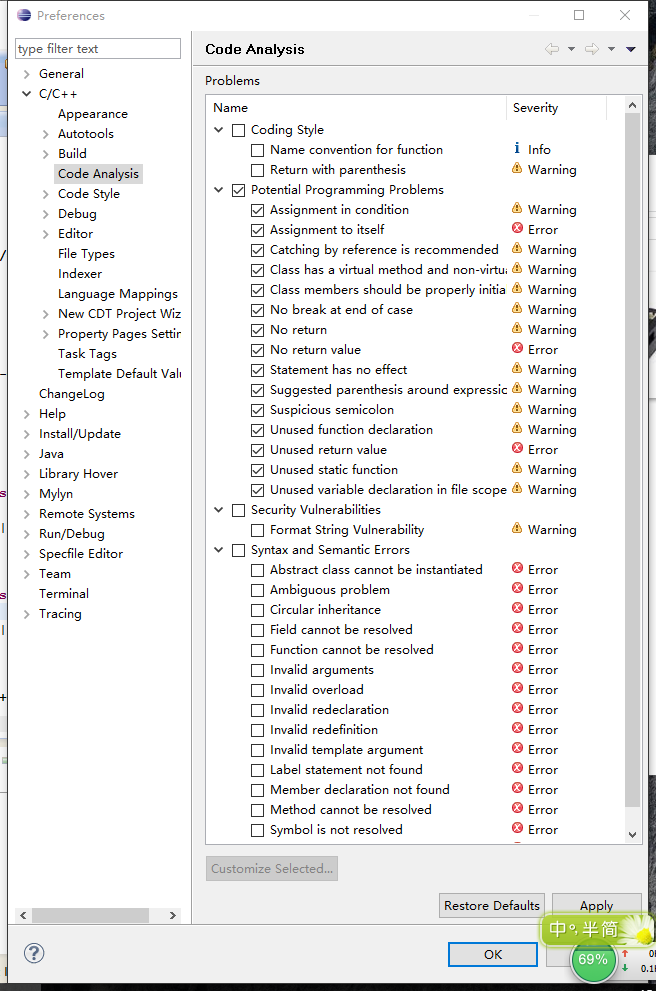This screenshot has width=656, height=991.
Task: Click Error icon for Ambiguous problem
Action: 517,588
